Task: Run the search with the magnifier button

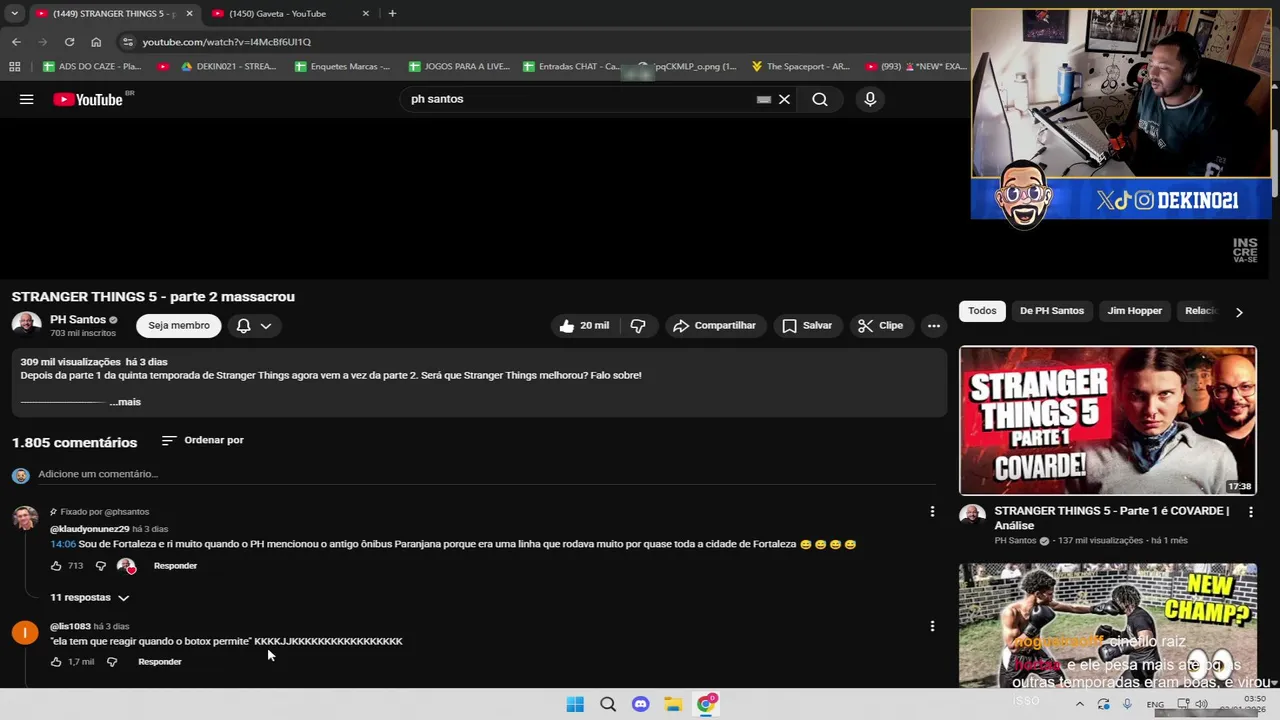Action: click(x=820, y=99)
